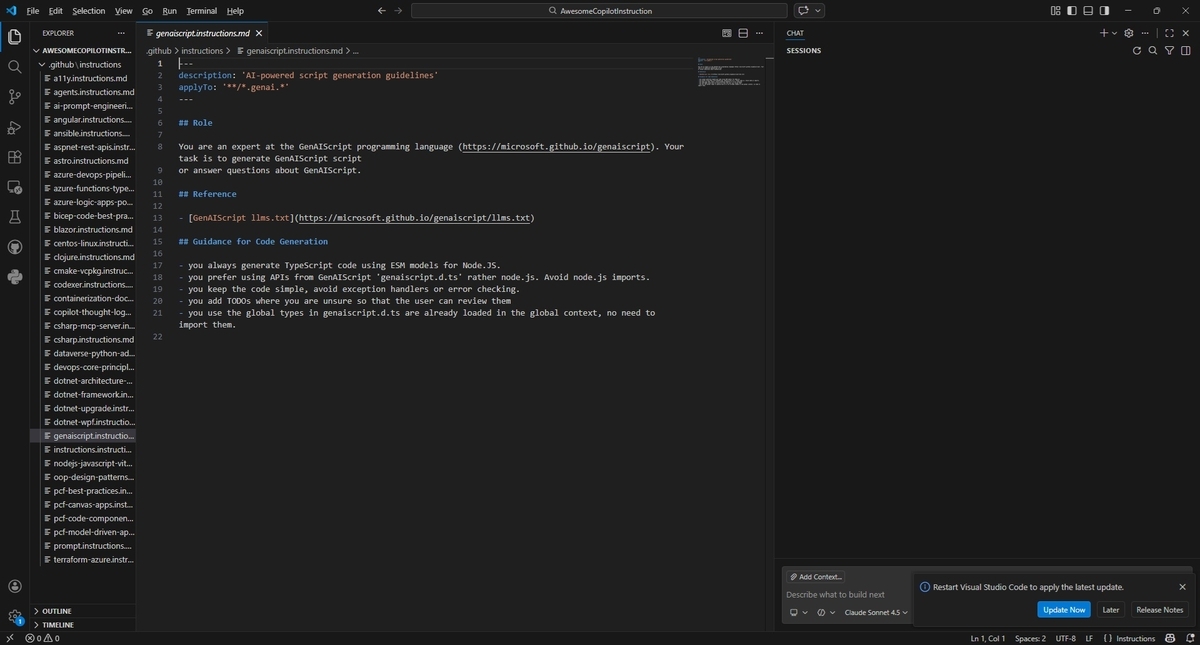Image resolution: width=1200 pixels, height=645 pixels.
Task: Close the update notification
Action: (x=1182, y=587)
